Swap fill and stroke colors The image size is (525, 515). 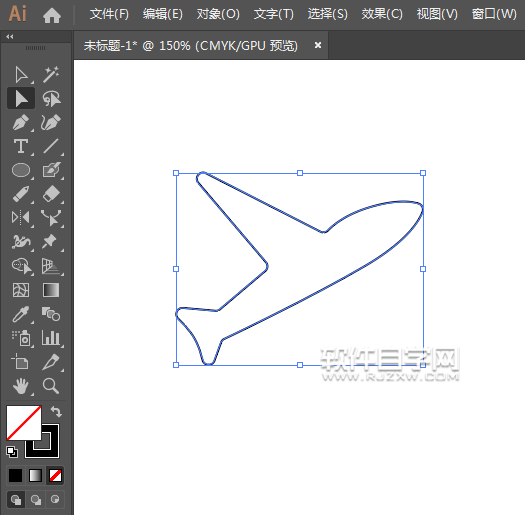[56, 412]
